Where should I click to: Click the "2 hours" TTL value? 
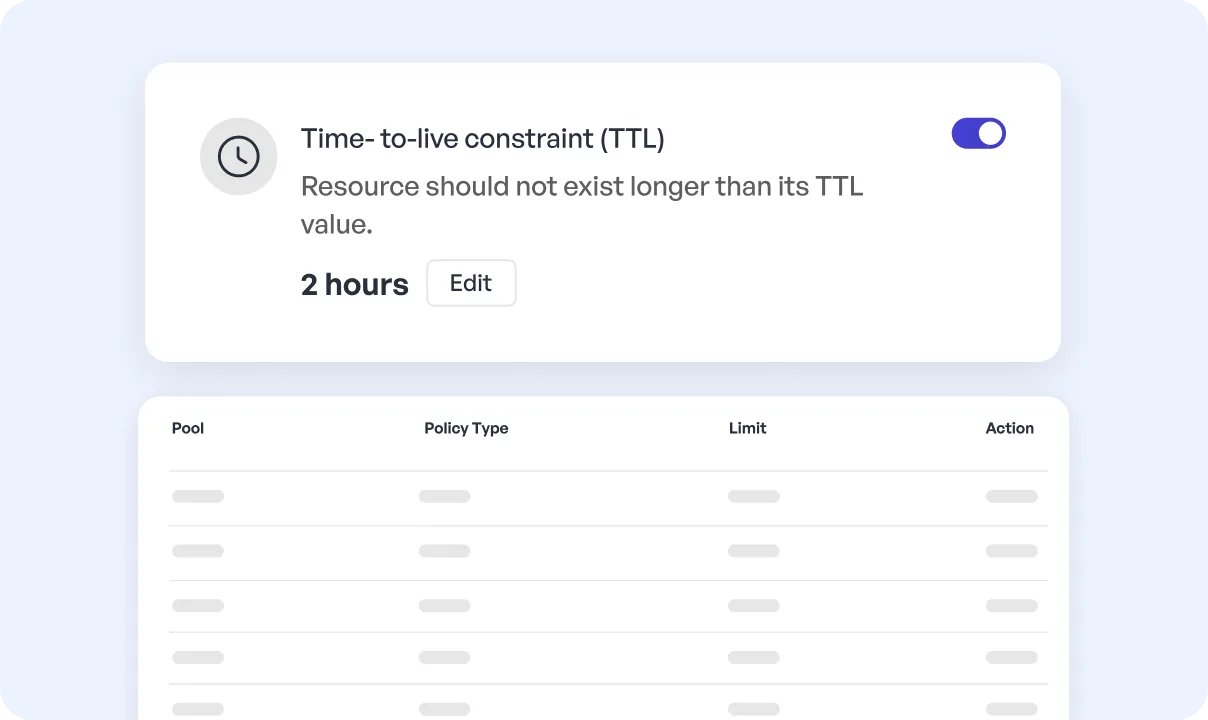(354, 285)
